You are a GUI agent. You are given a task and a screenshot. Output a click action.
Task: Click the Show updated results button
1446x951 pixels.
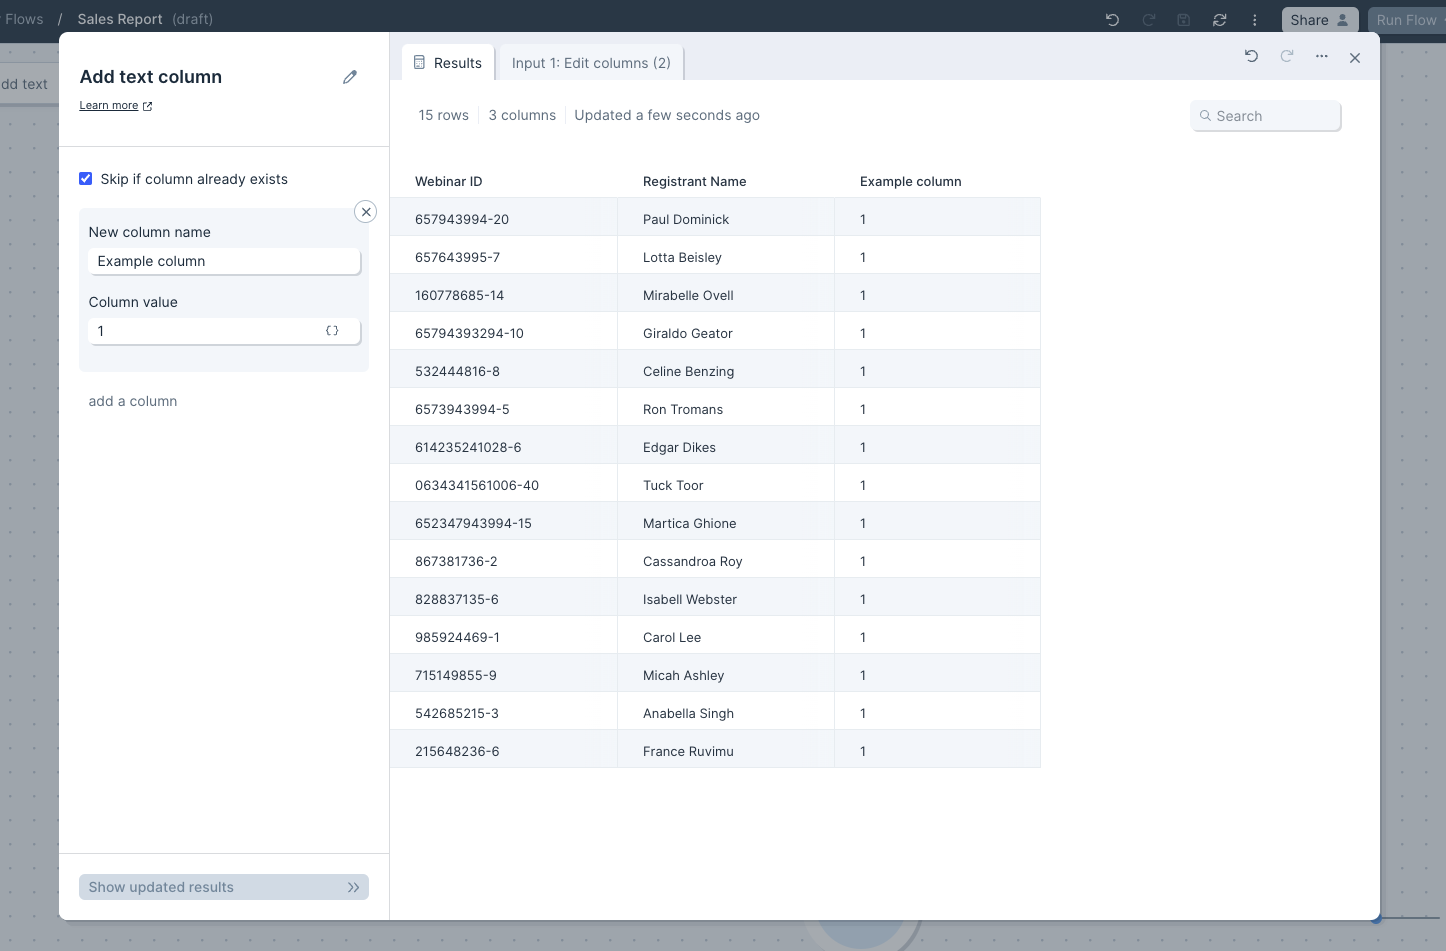pyautogui.click(x=224, y=887)
